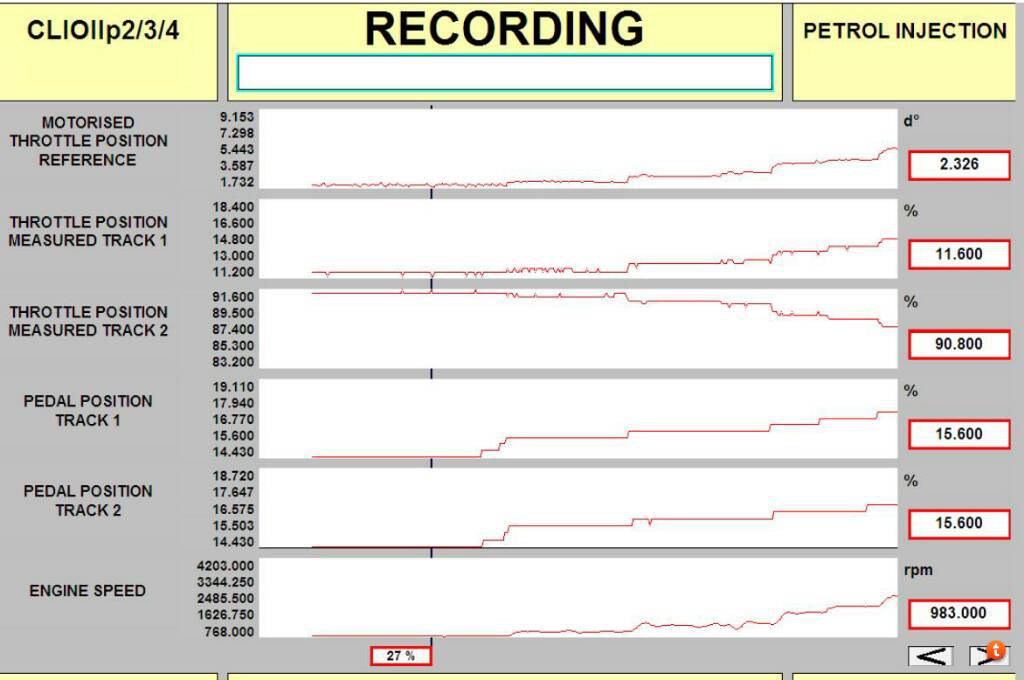
Task: Click the orange badge icon at bottom right
Action: coord(995,649)
